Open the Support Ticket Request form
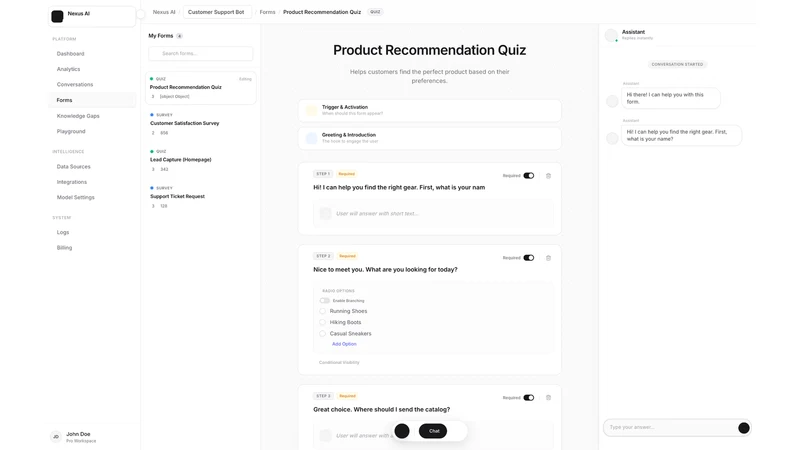800x450 pixels. point(201,197)
